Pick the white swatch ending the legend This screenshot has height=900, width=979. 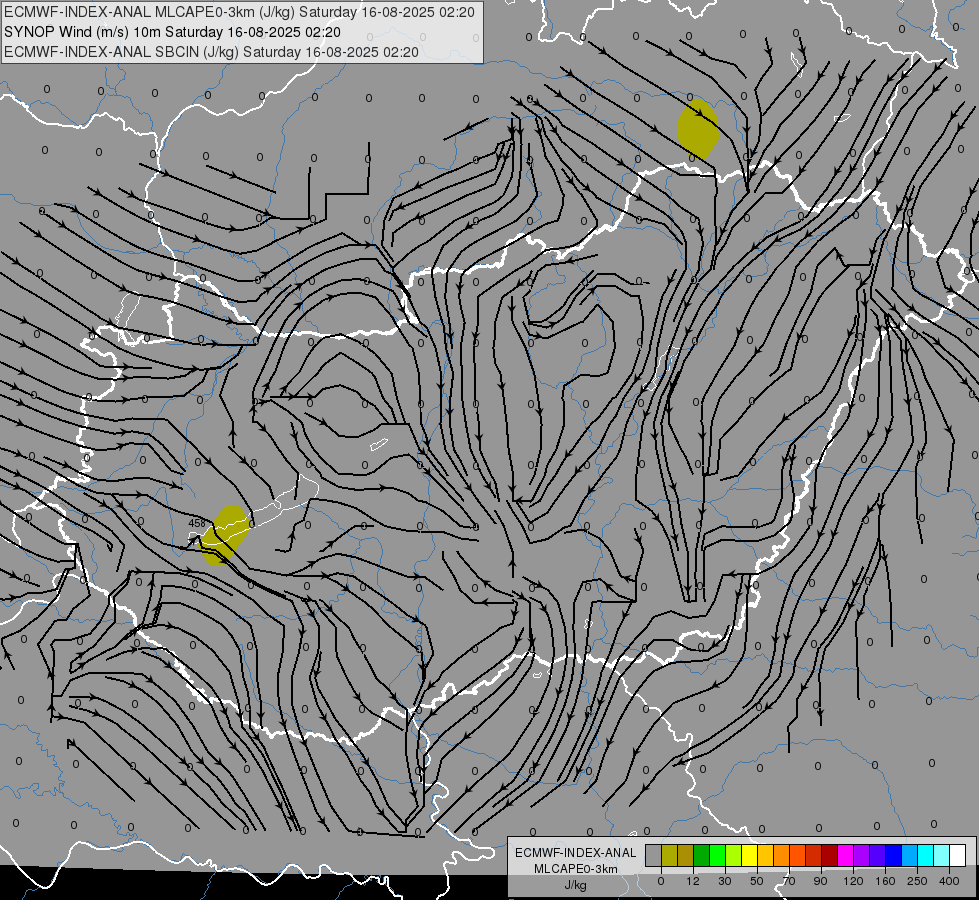(x=957, y=855)
